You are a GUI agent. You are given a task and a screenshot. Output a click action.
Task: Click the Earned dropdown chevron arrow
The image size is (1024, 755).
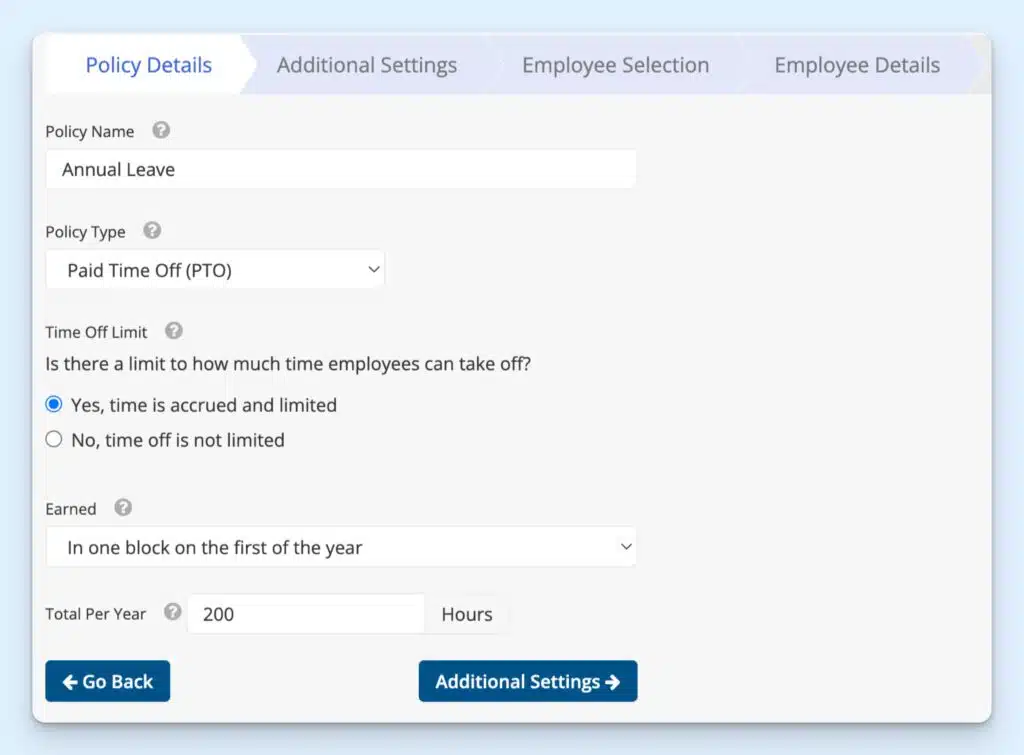click(x=625, y=547)
